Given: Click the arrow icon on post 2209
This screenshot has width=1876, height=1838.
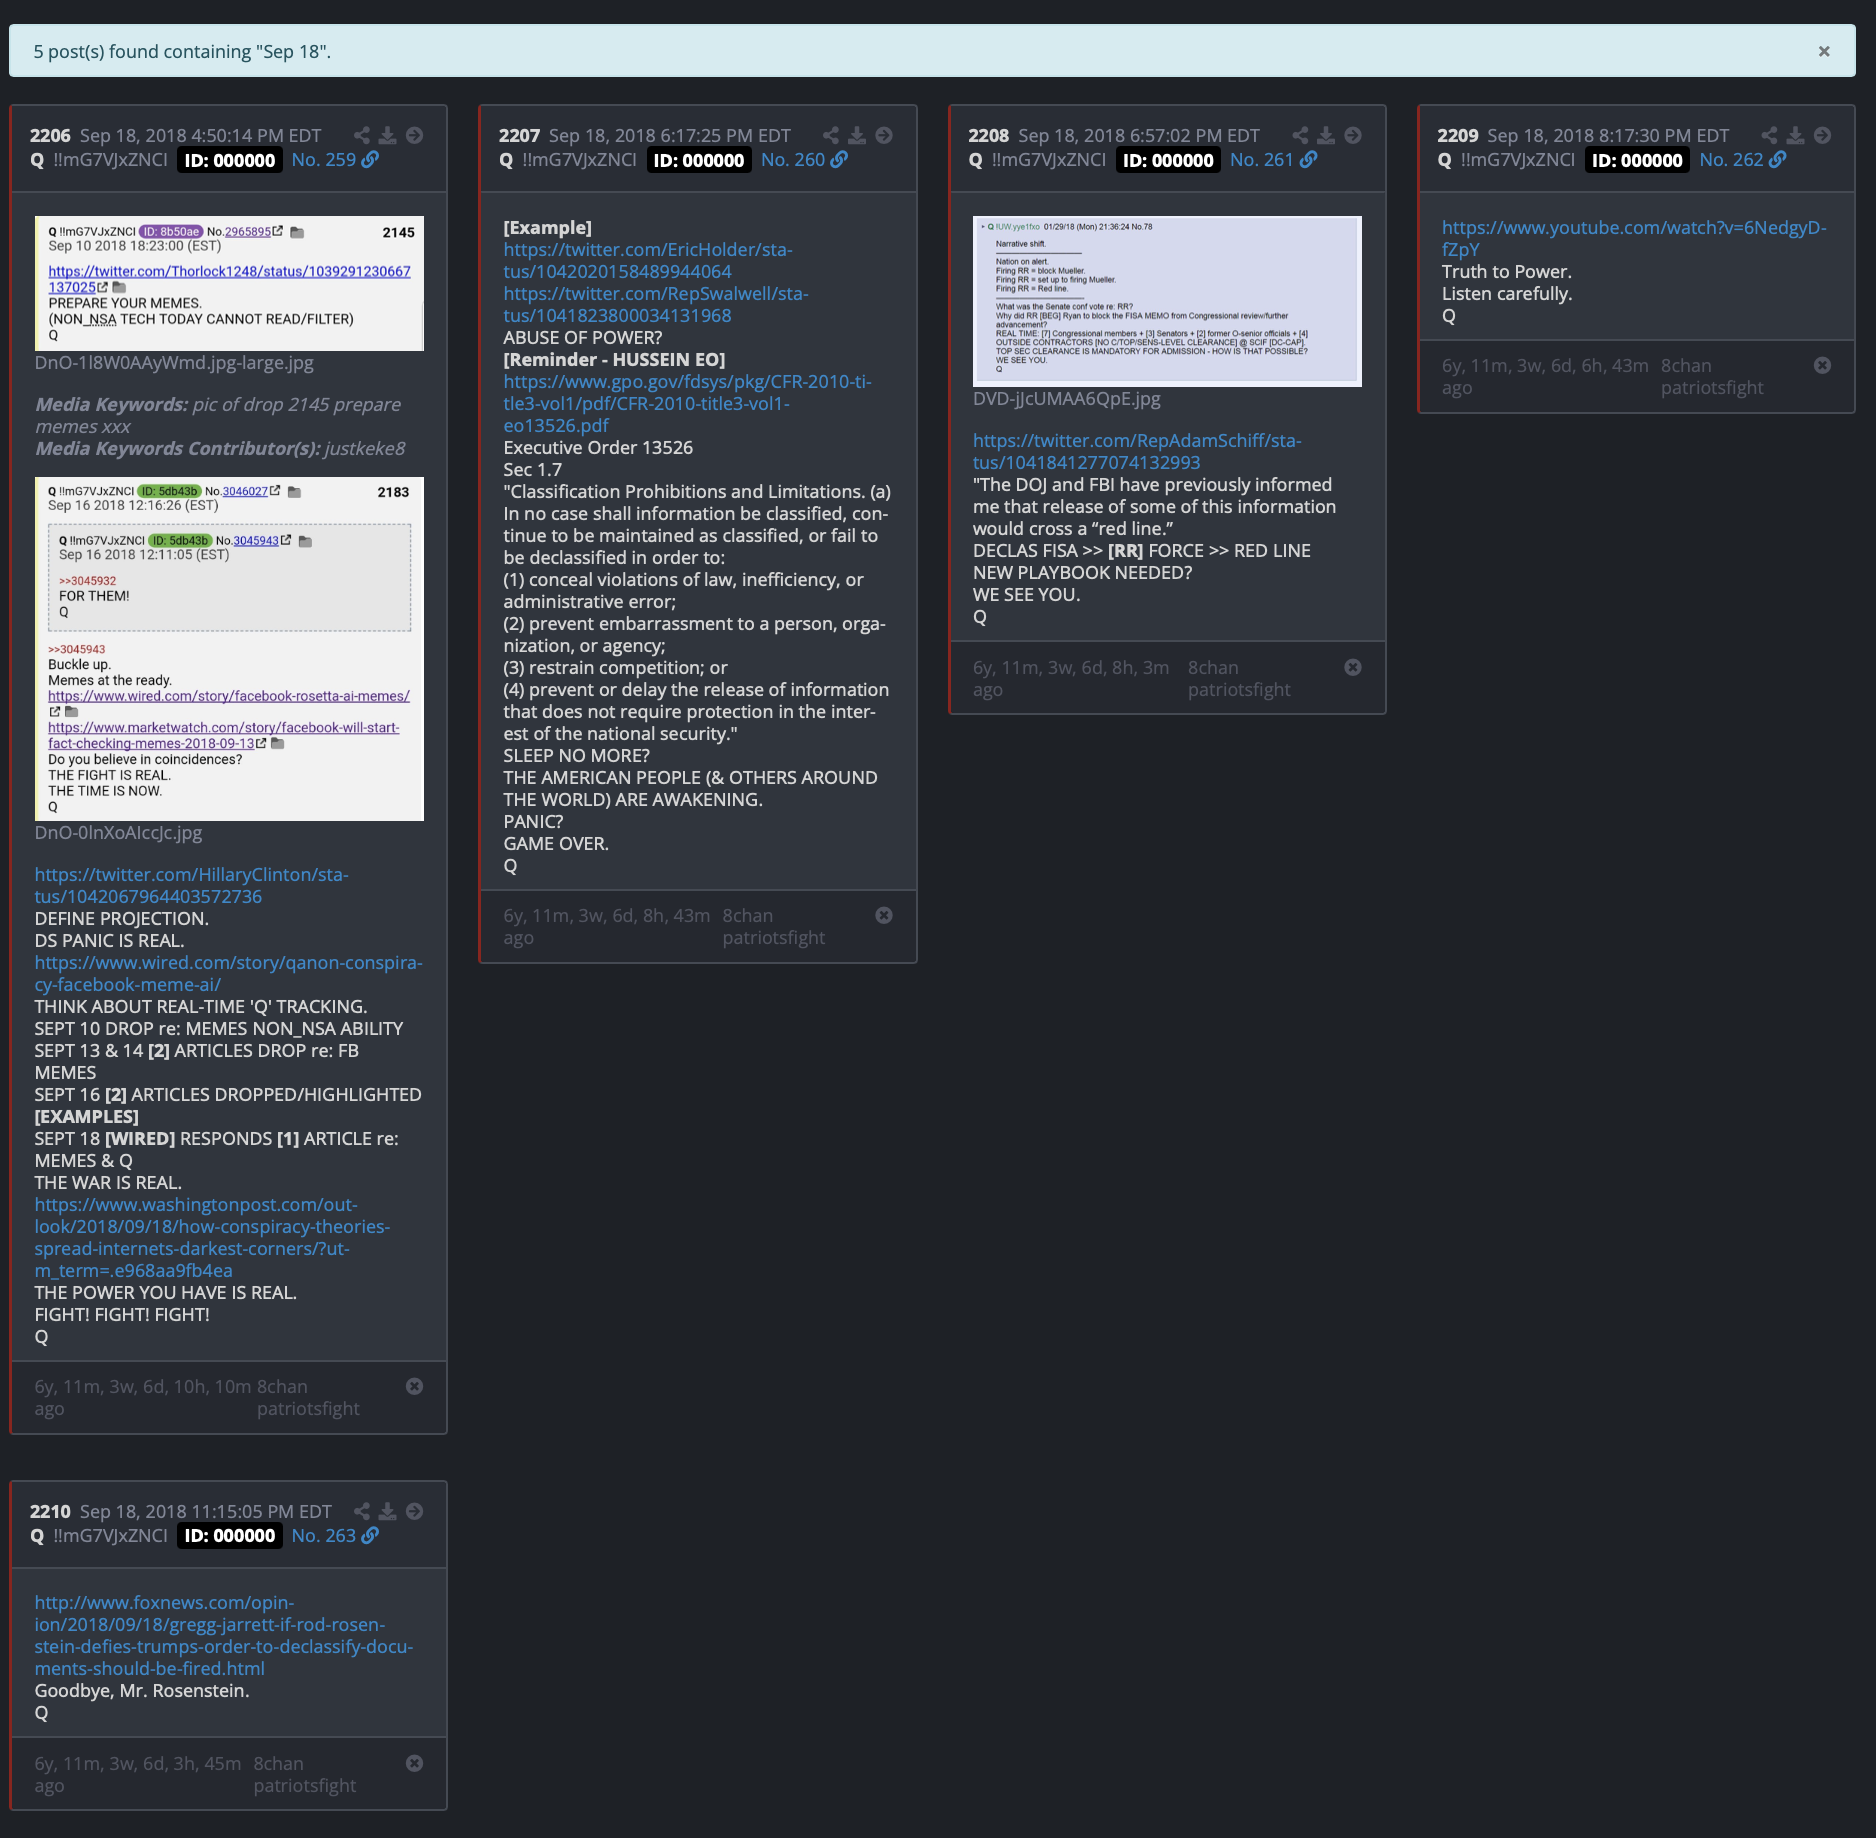Looking at the screenshot, I should tap(1822, 135).
